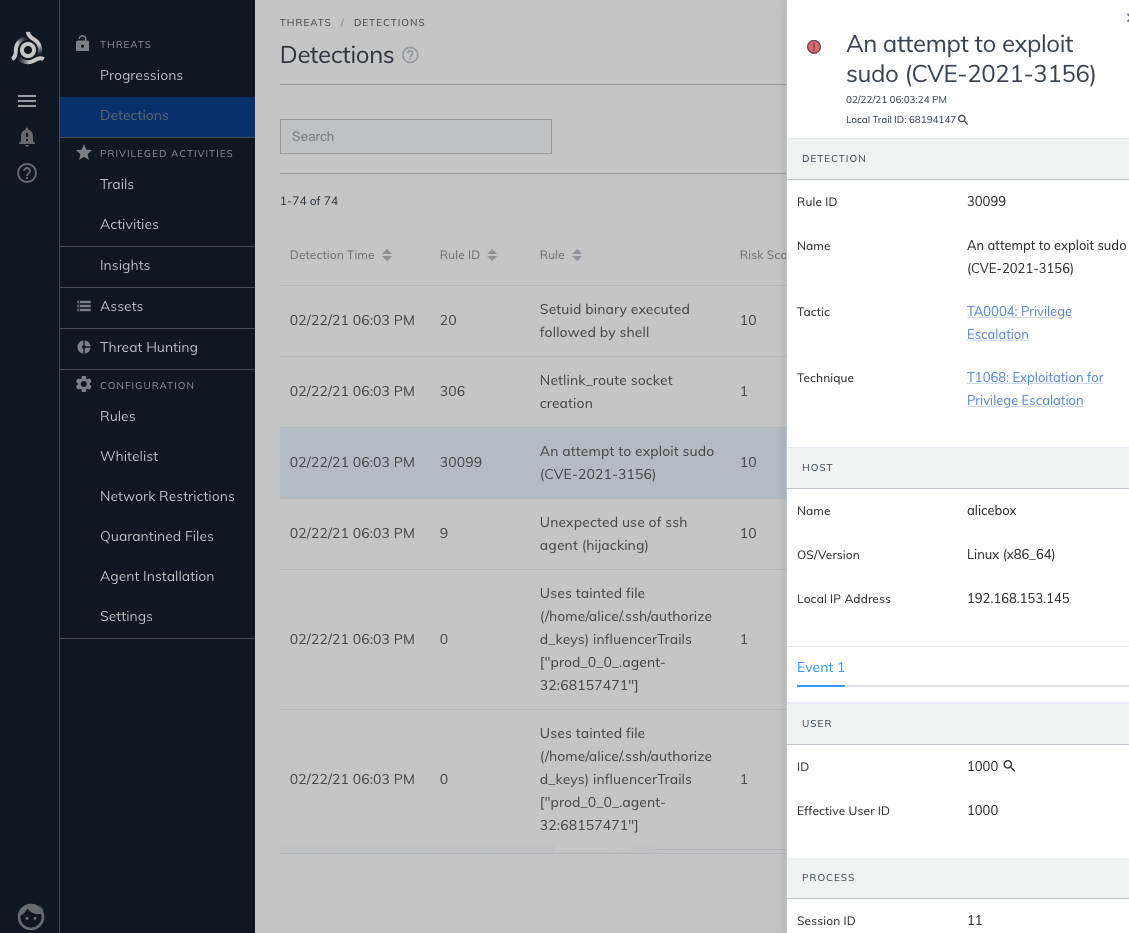Open Threat Hunting from the sidebar

[148, 347]
